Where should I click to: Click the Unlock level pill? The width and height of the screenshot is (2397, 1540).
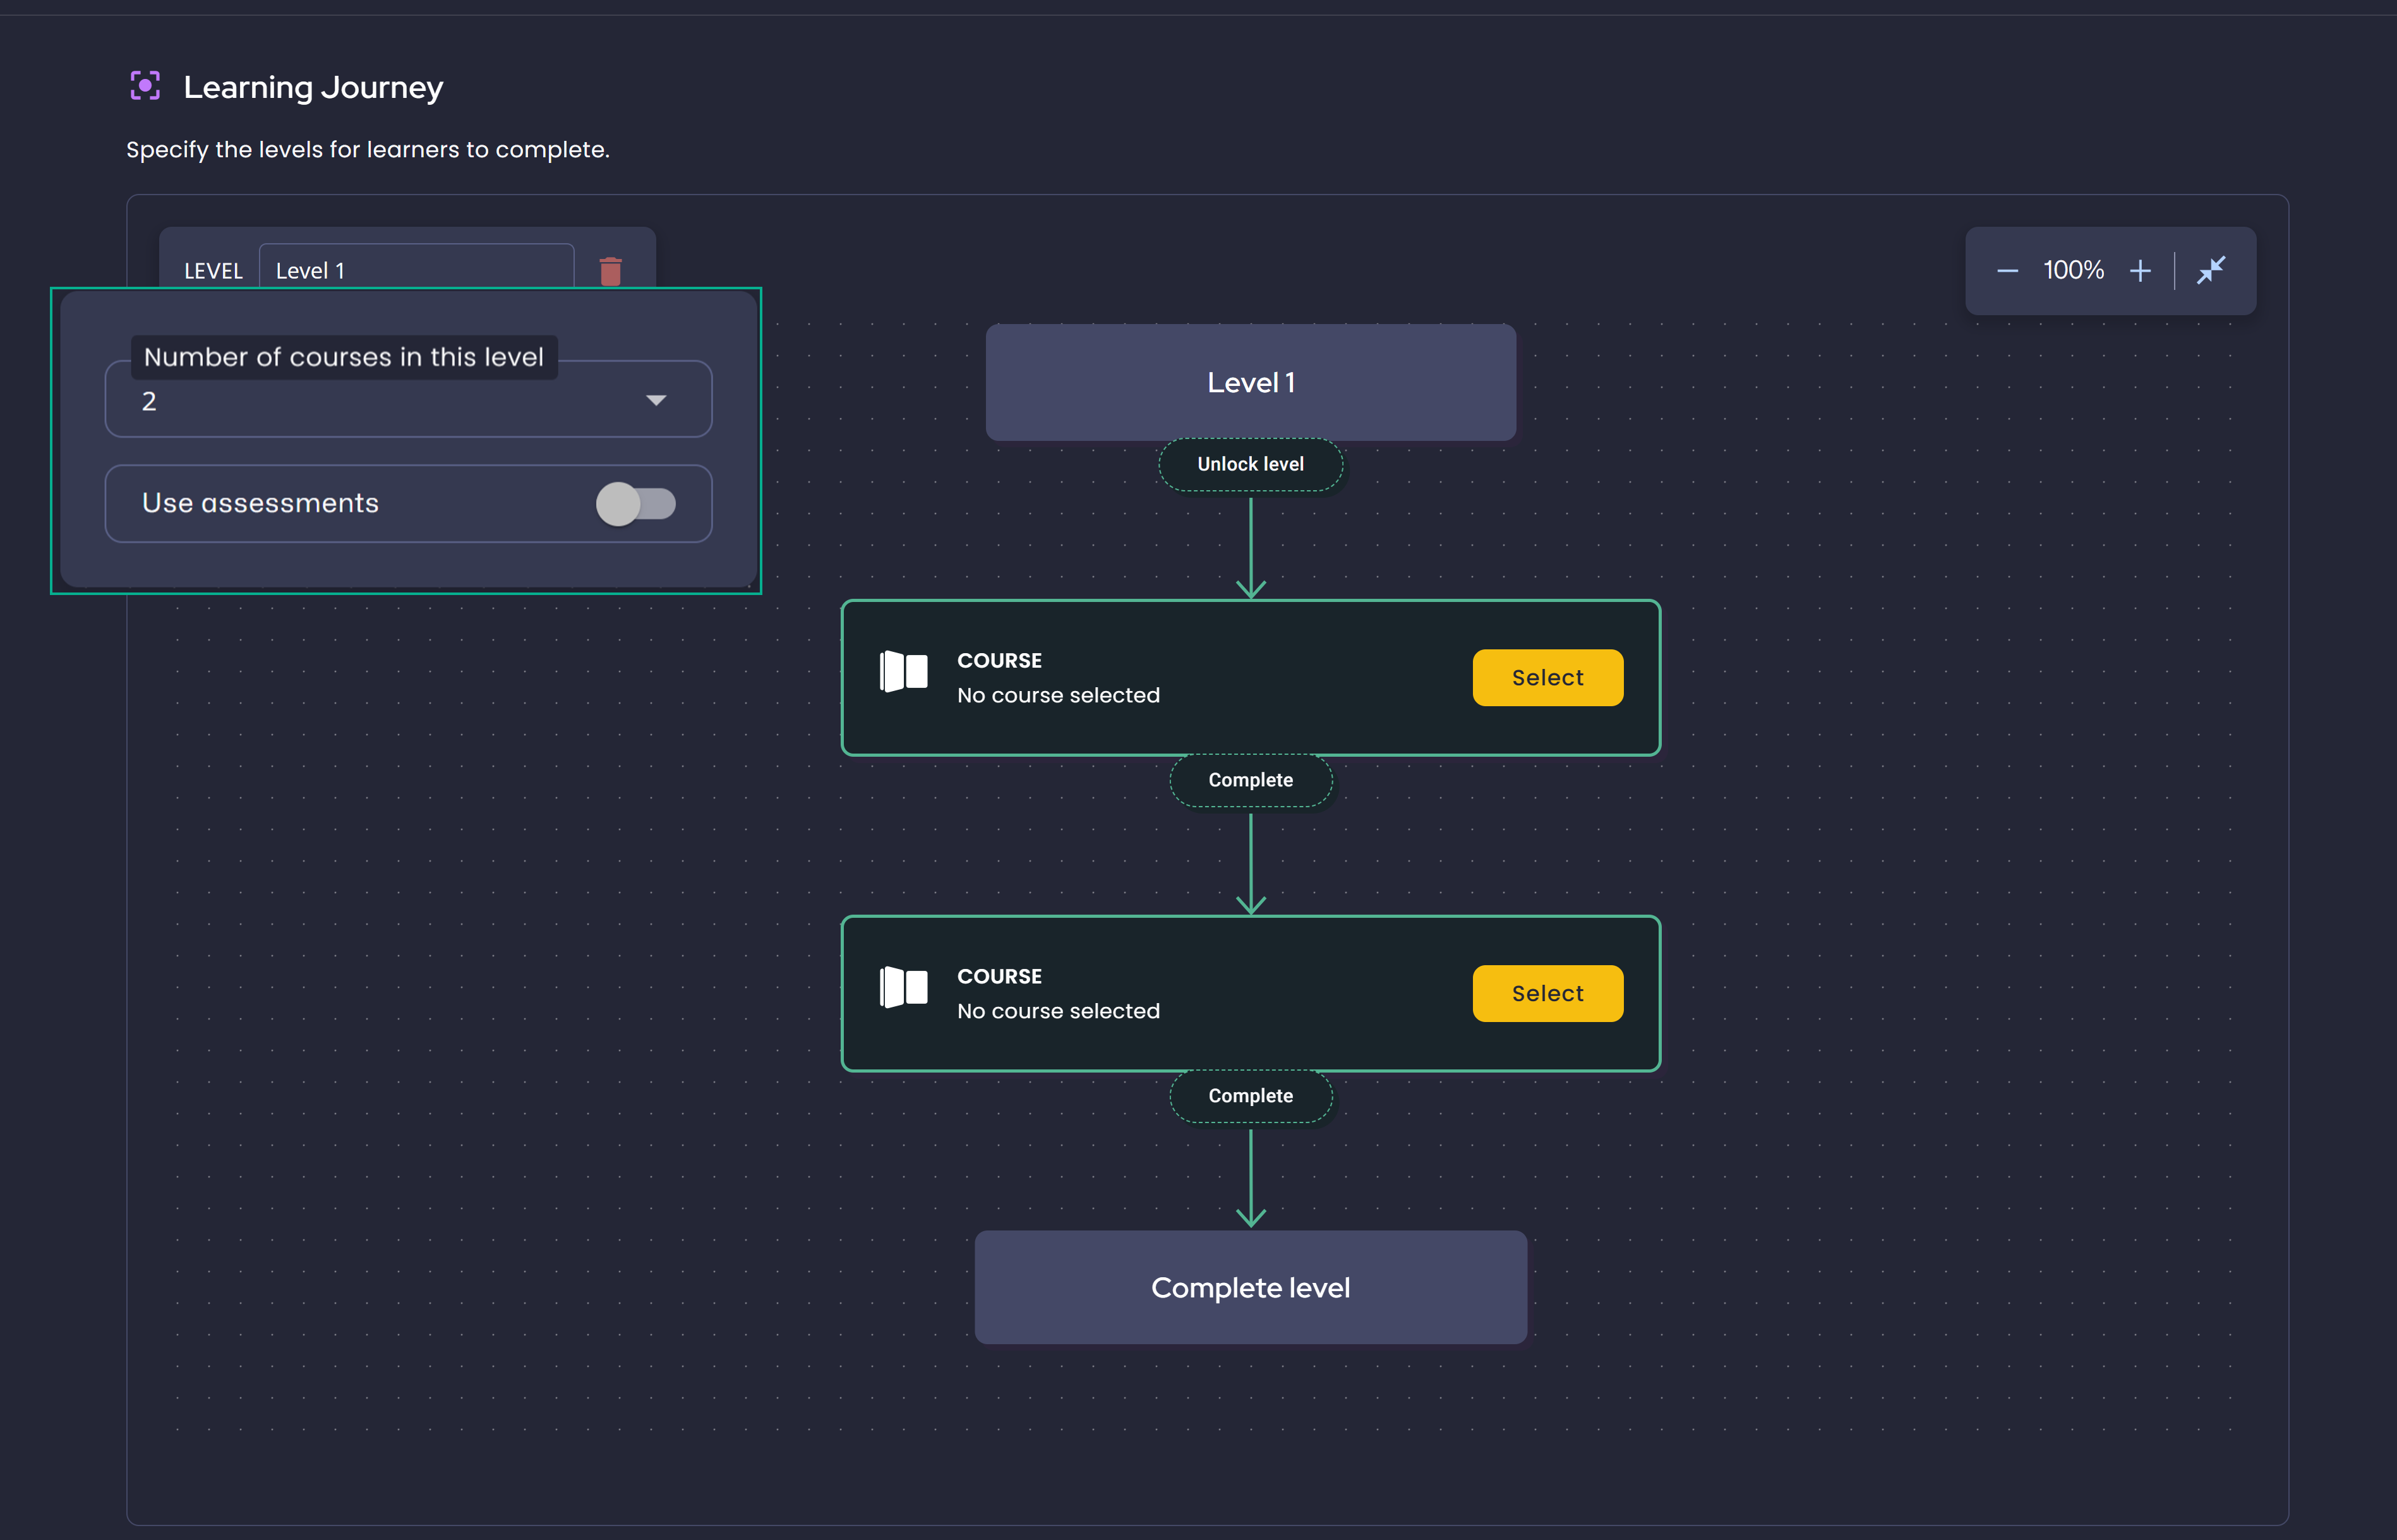coord(1250,463)
